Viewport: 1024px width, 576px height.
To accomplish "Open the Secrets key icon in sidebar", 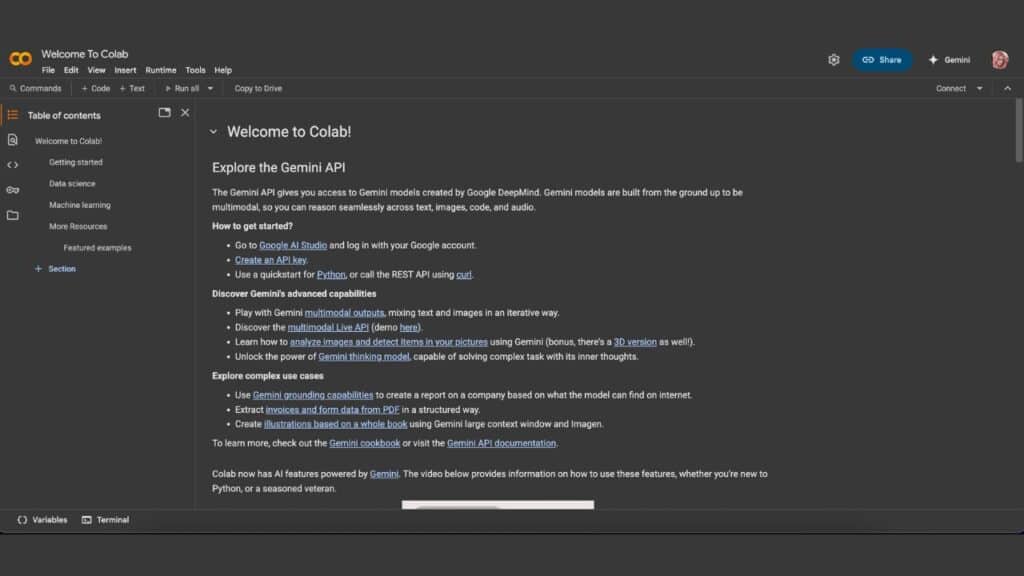I will pyautogui.click(x=12, y=190).
